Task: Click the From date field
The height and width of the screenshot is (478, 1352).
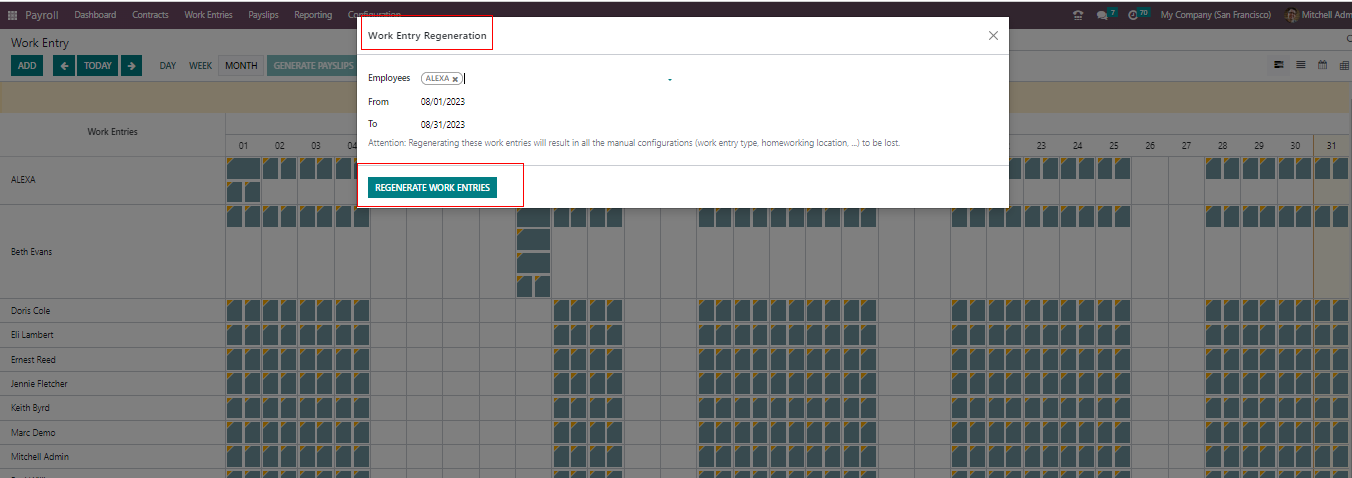Action: click(443, 102)
